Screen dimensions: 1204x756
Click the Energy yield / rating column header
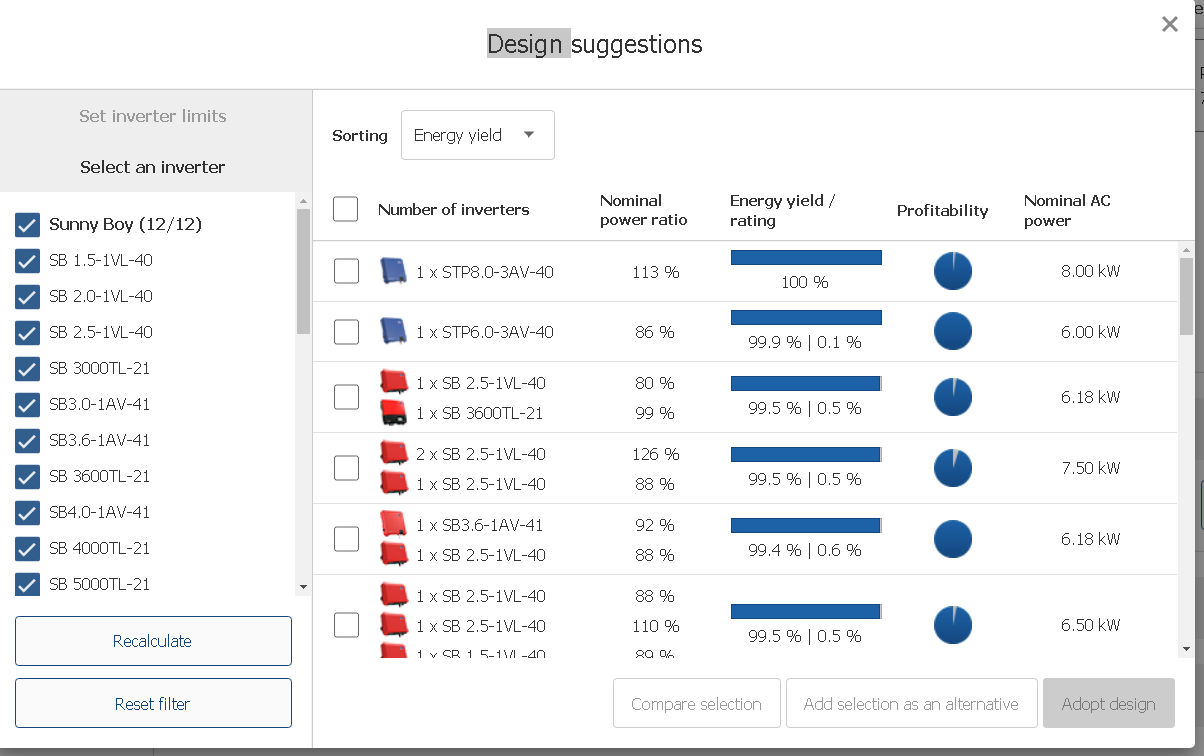[782, 210]
